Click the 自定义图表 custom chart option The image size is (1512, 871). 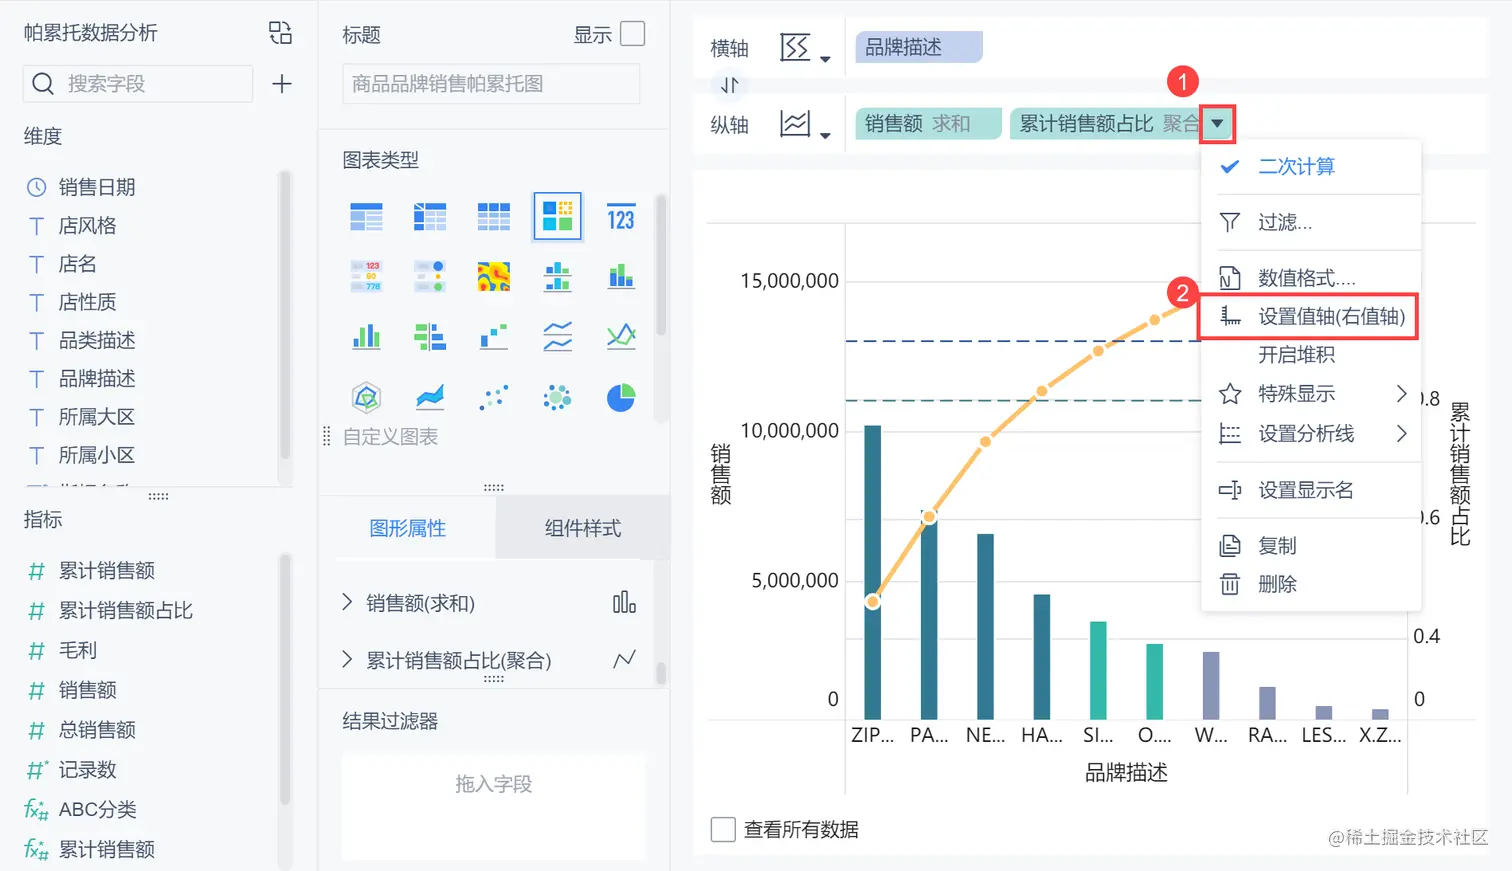390,434
